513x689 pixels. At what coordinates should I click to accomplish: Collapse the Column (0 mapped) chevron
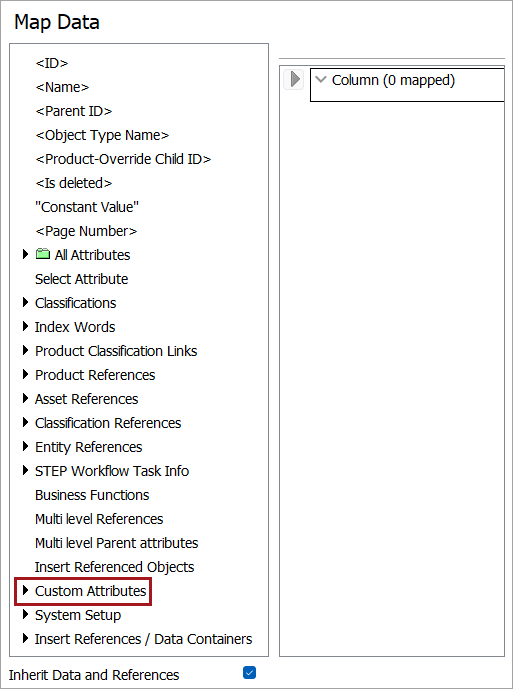pyautogui.click(x=321, y=80)
